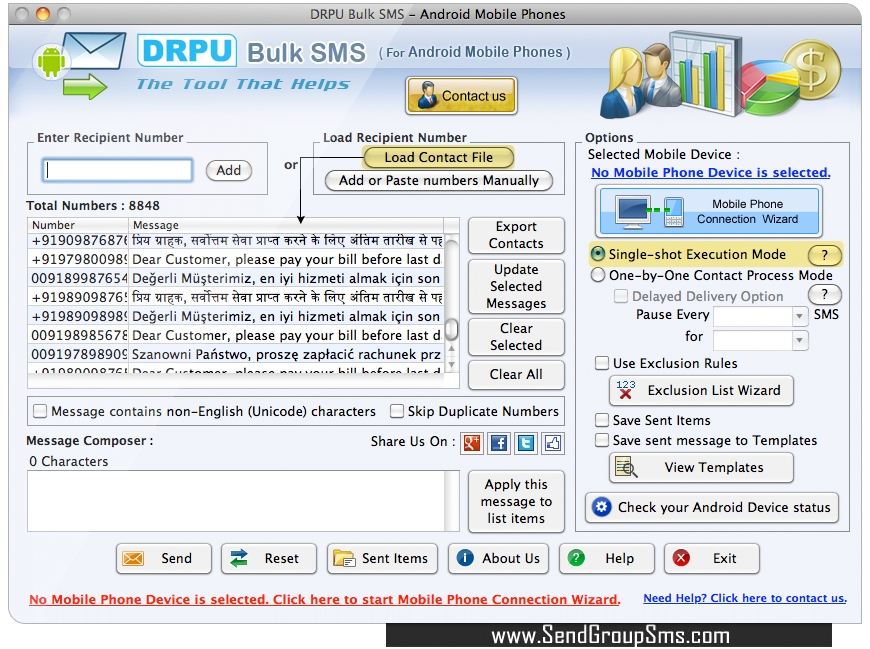Click the contact list scrollbar thumb
Image resolution: width=870 pixels, height=649 pixels.
(x=452, y=329)
